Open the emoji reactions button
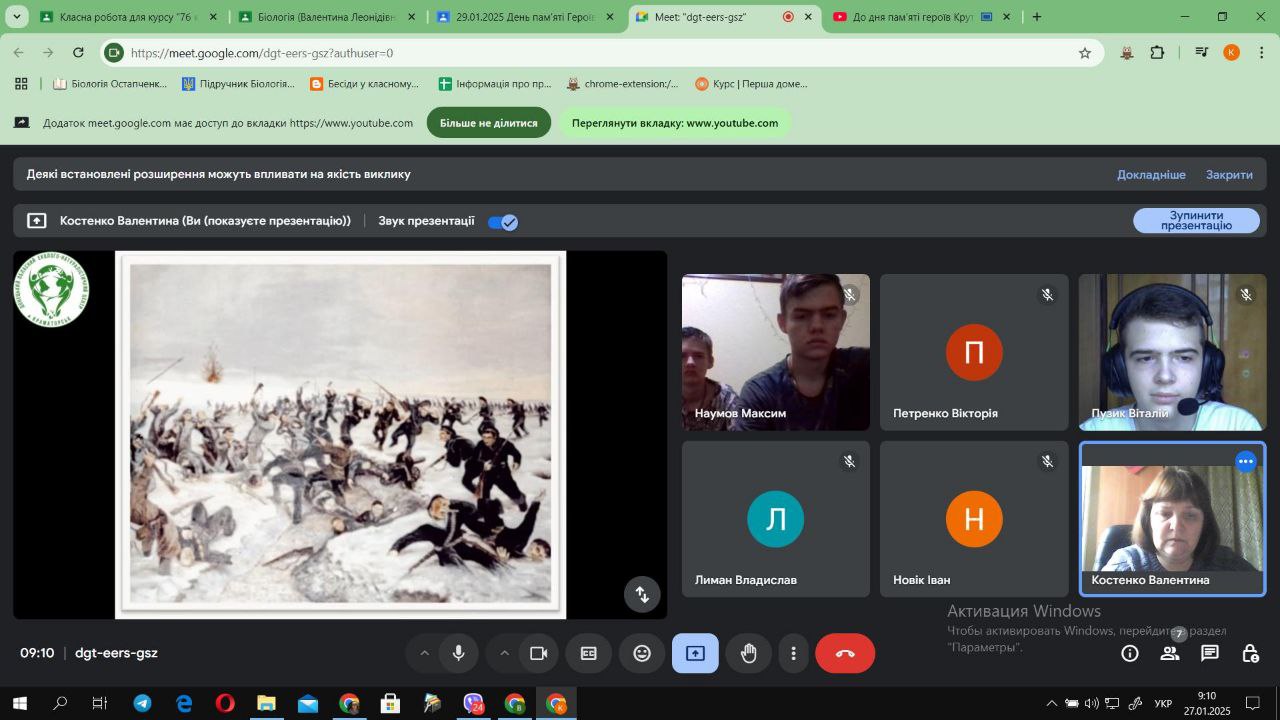Viewport: 1280px width, 720px height. (642, 653)
